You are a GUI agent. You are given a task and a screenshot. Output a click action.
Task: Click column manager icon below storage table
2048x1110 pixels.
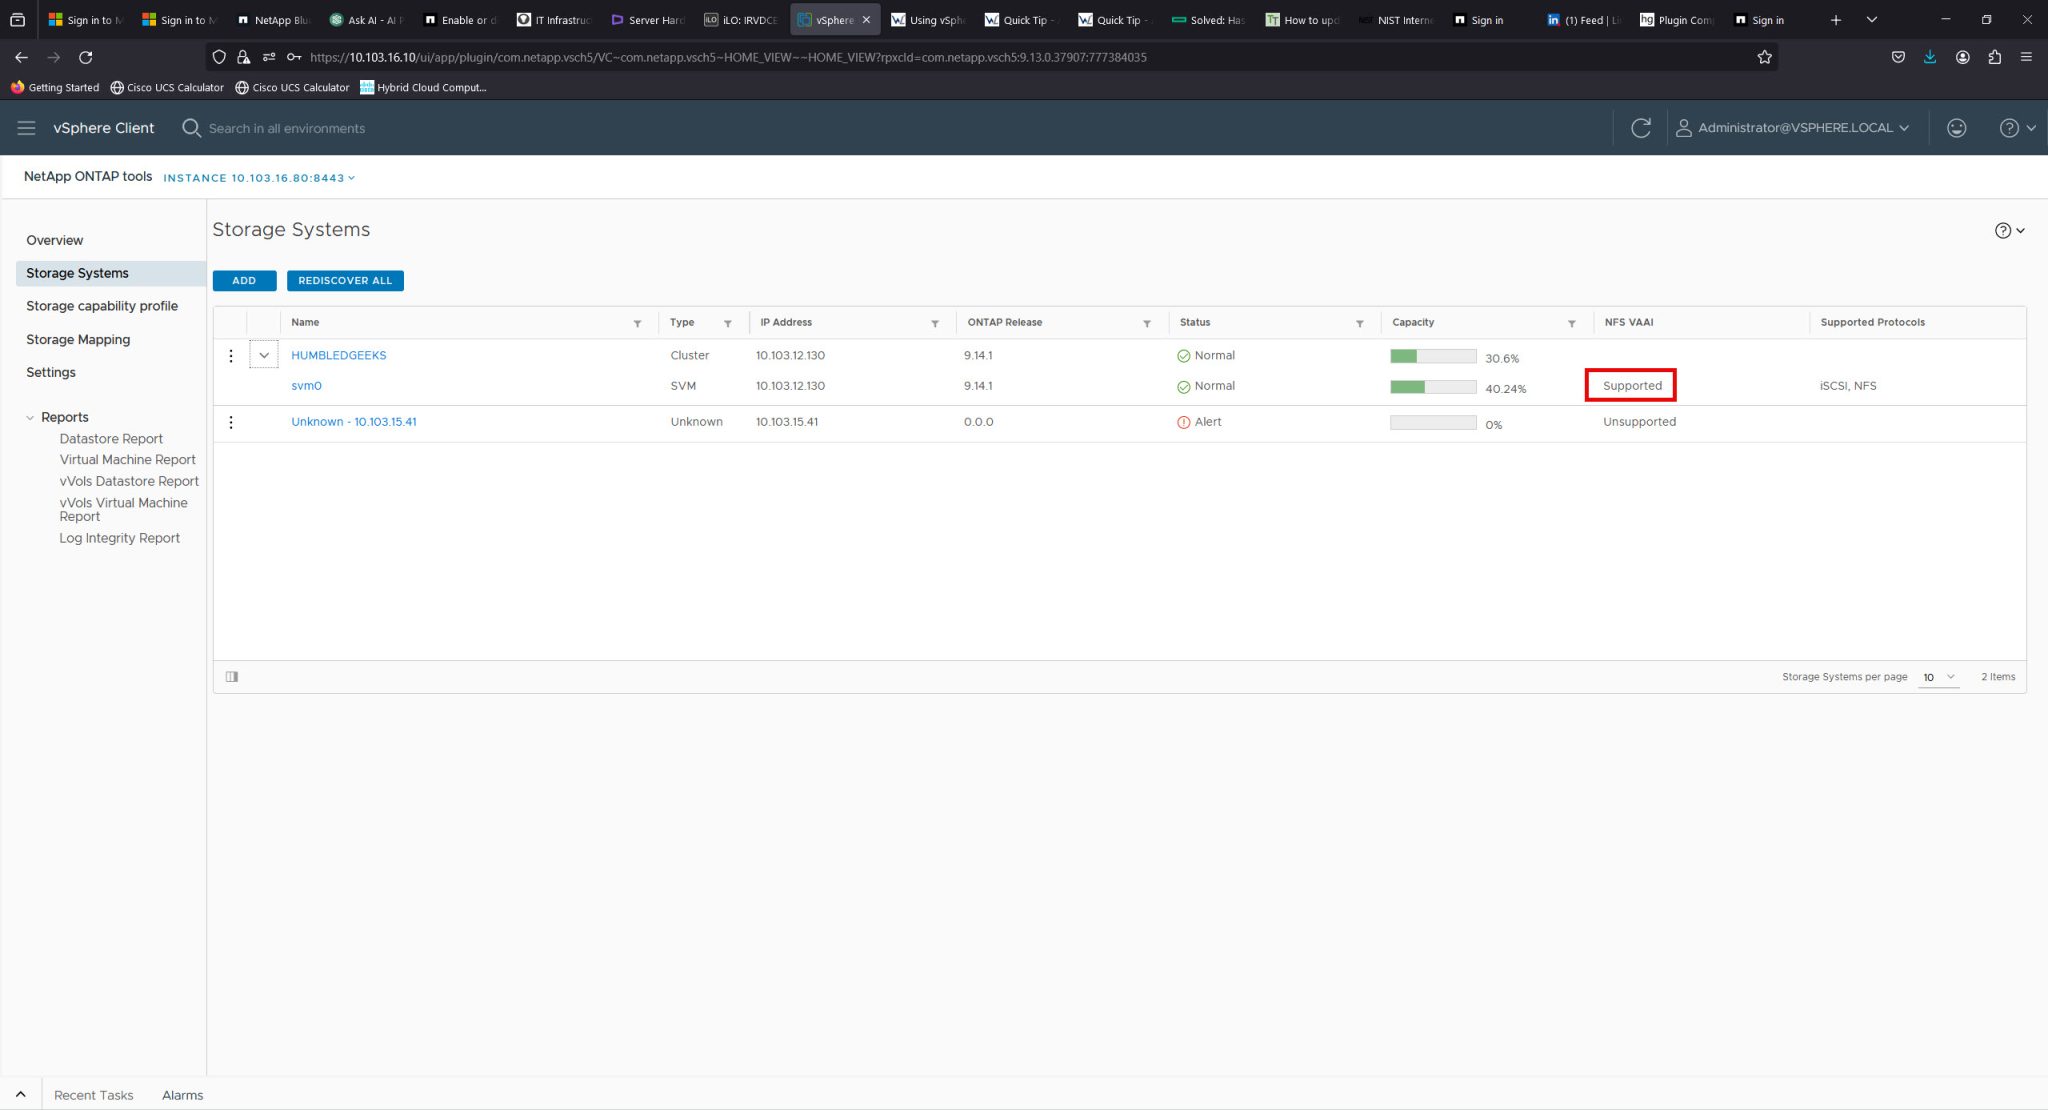[231, 677]
